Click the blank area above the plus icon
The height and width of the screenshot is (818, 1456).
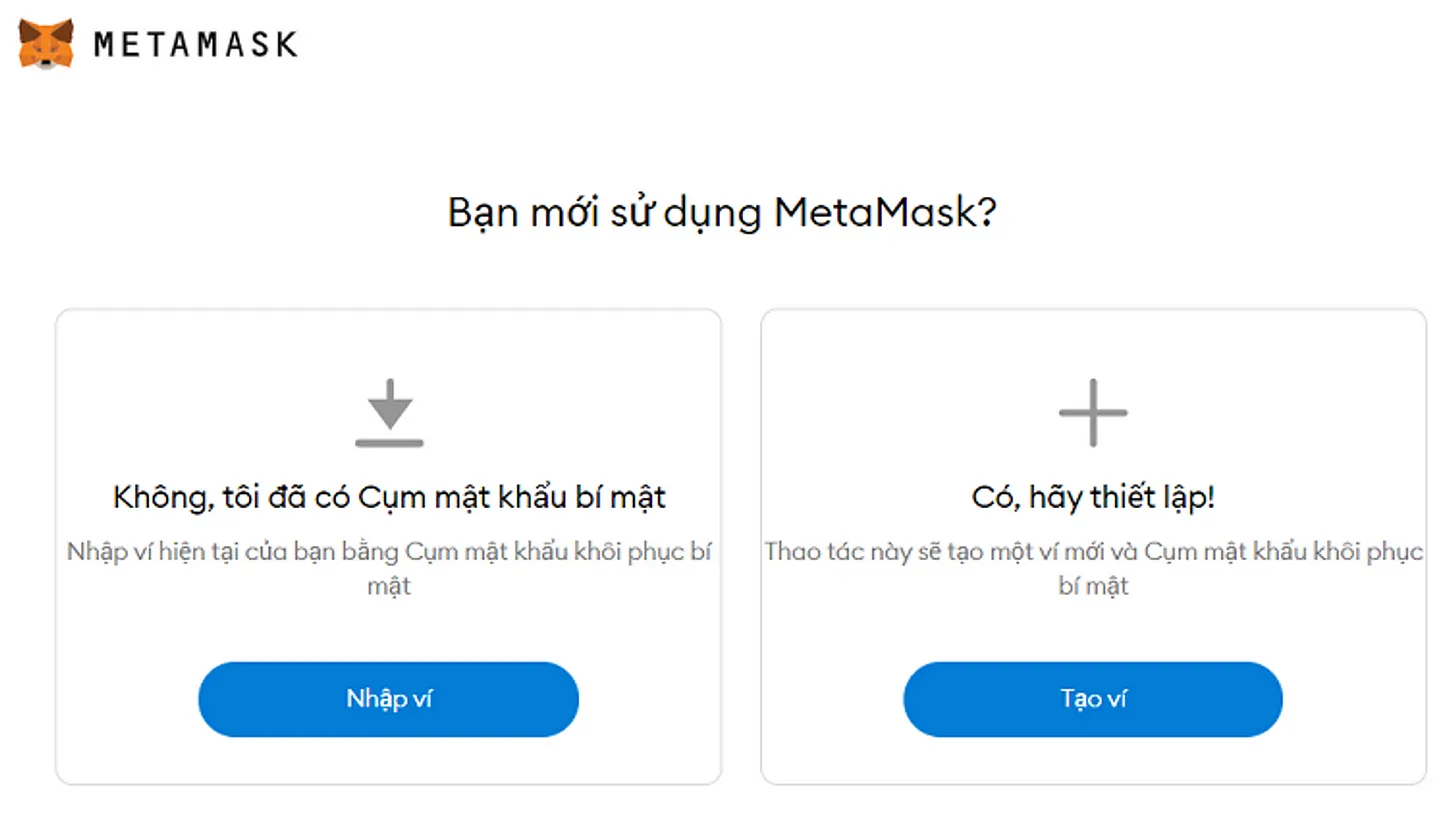[x=1093, y=345]
